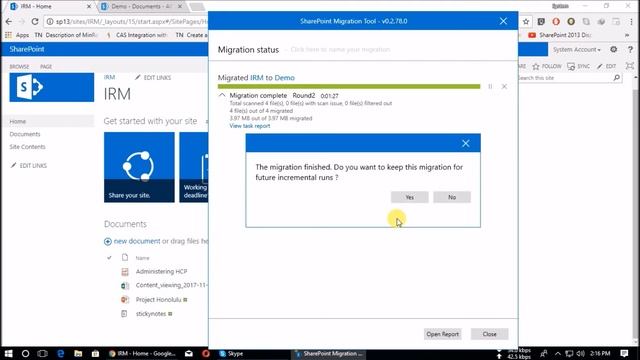Click the green migration progress bar
The width and height of the screenshot is (640, 360).
click(349, 87)
